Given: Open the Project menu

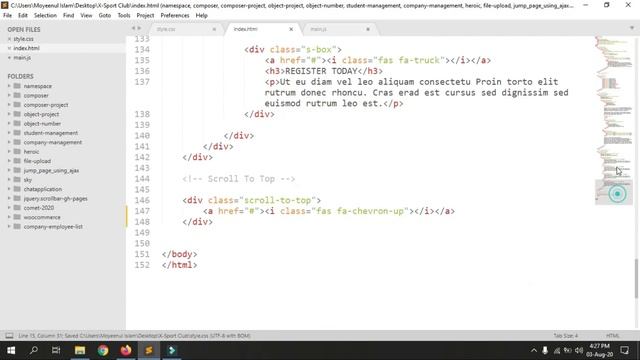Looking at the screenshot, I should click(x=145, y=16).
